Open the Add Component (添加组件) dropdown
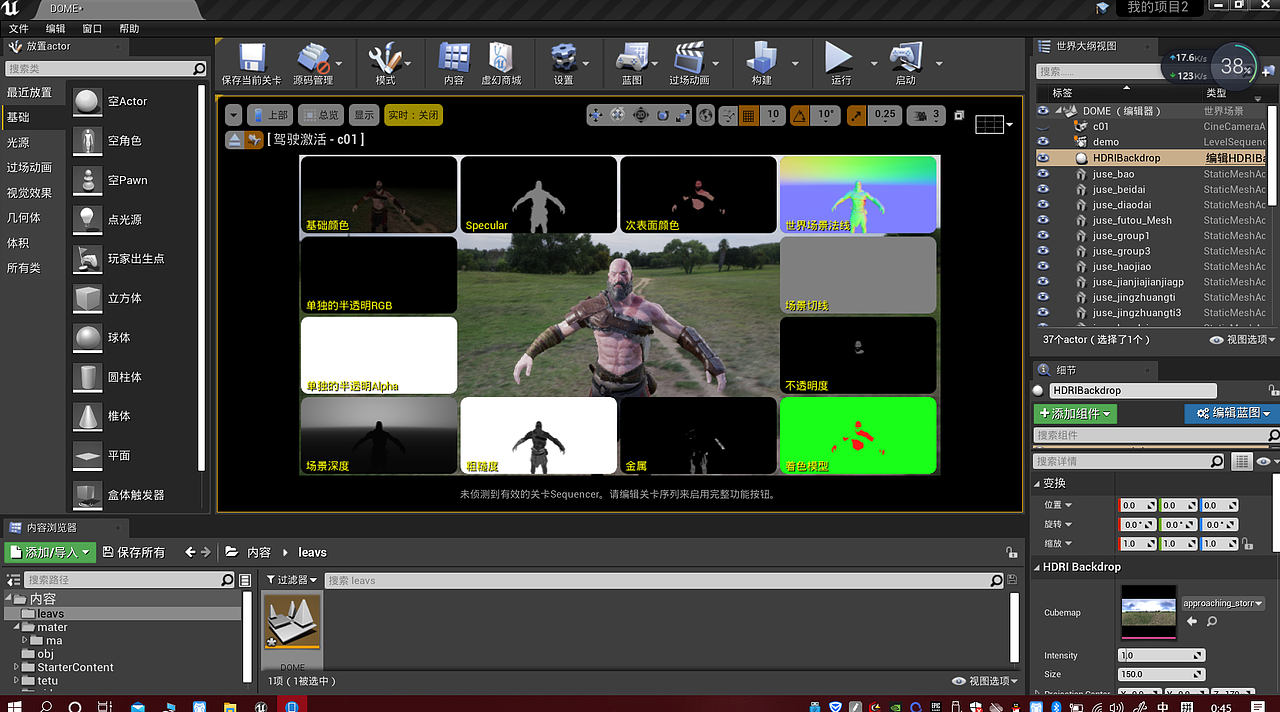1280x712 pixels. (x=1075, y=413)
